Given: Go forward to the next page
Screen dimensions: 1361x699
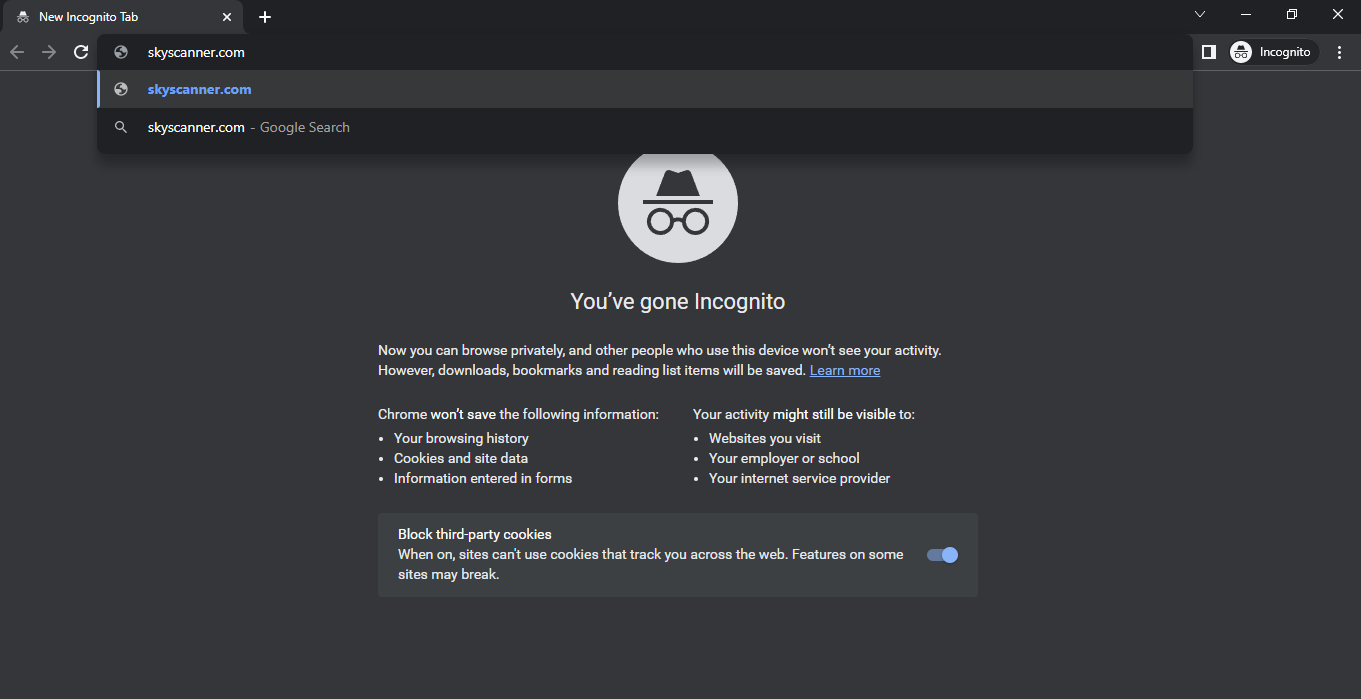Looking at the screenshot, I should pos(49,52).
